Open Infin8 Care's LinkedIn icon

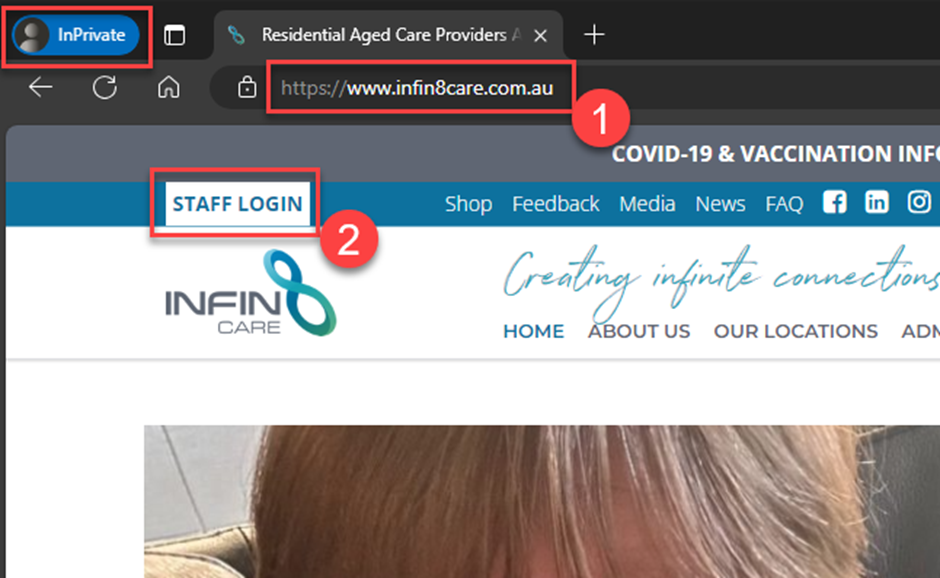click(x=876, y=202)
